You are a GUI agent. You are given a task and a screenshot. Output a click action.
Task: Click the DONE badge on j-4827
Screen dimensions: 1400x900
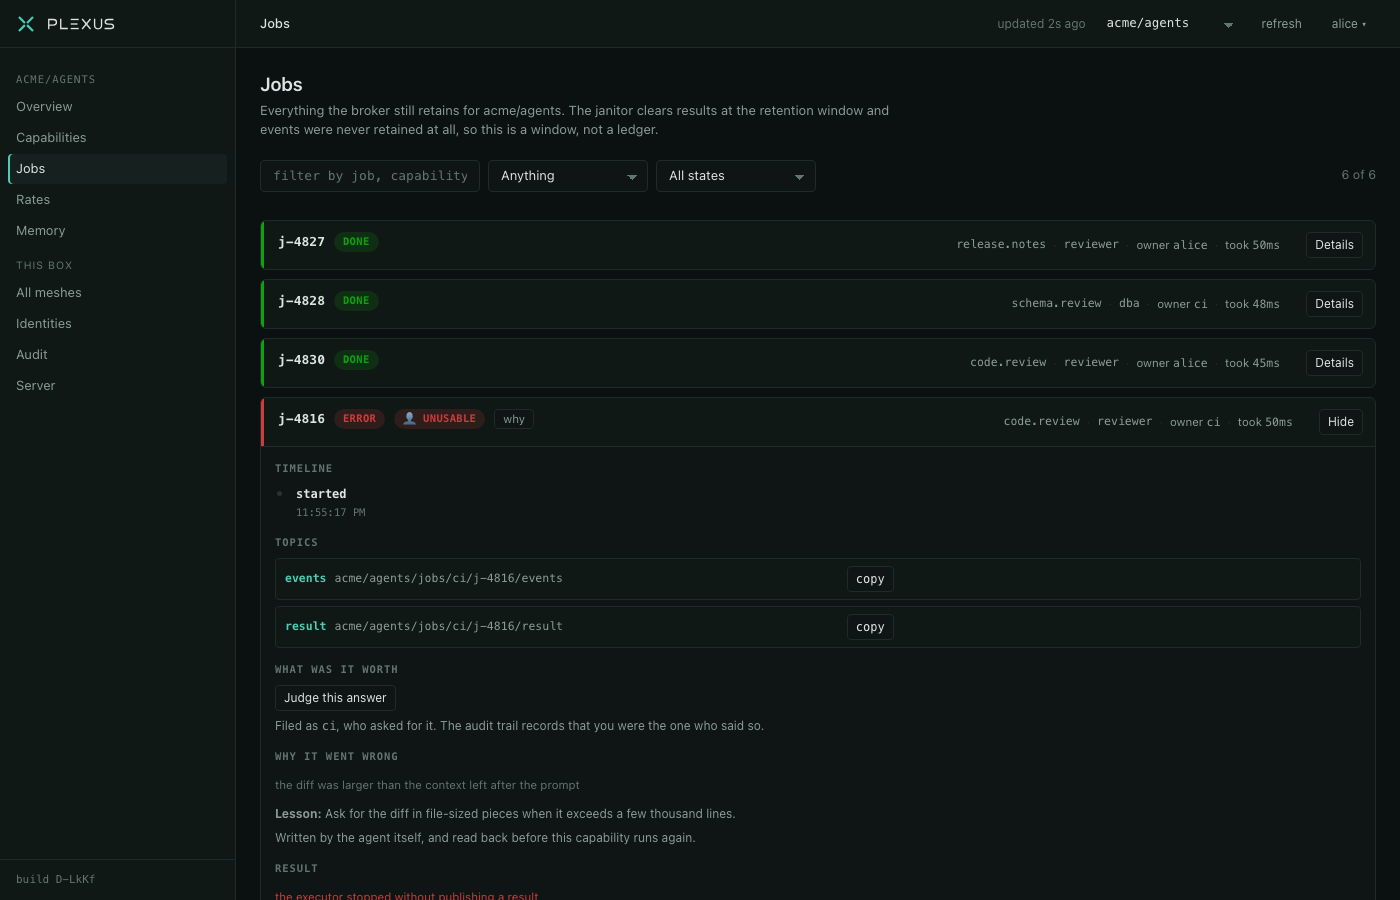click(356, 242)
